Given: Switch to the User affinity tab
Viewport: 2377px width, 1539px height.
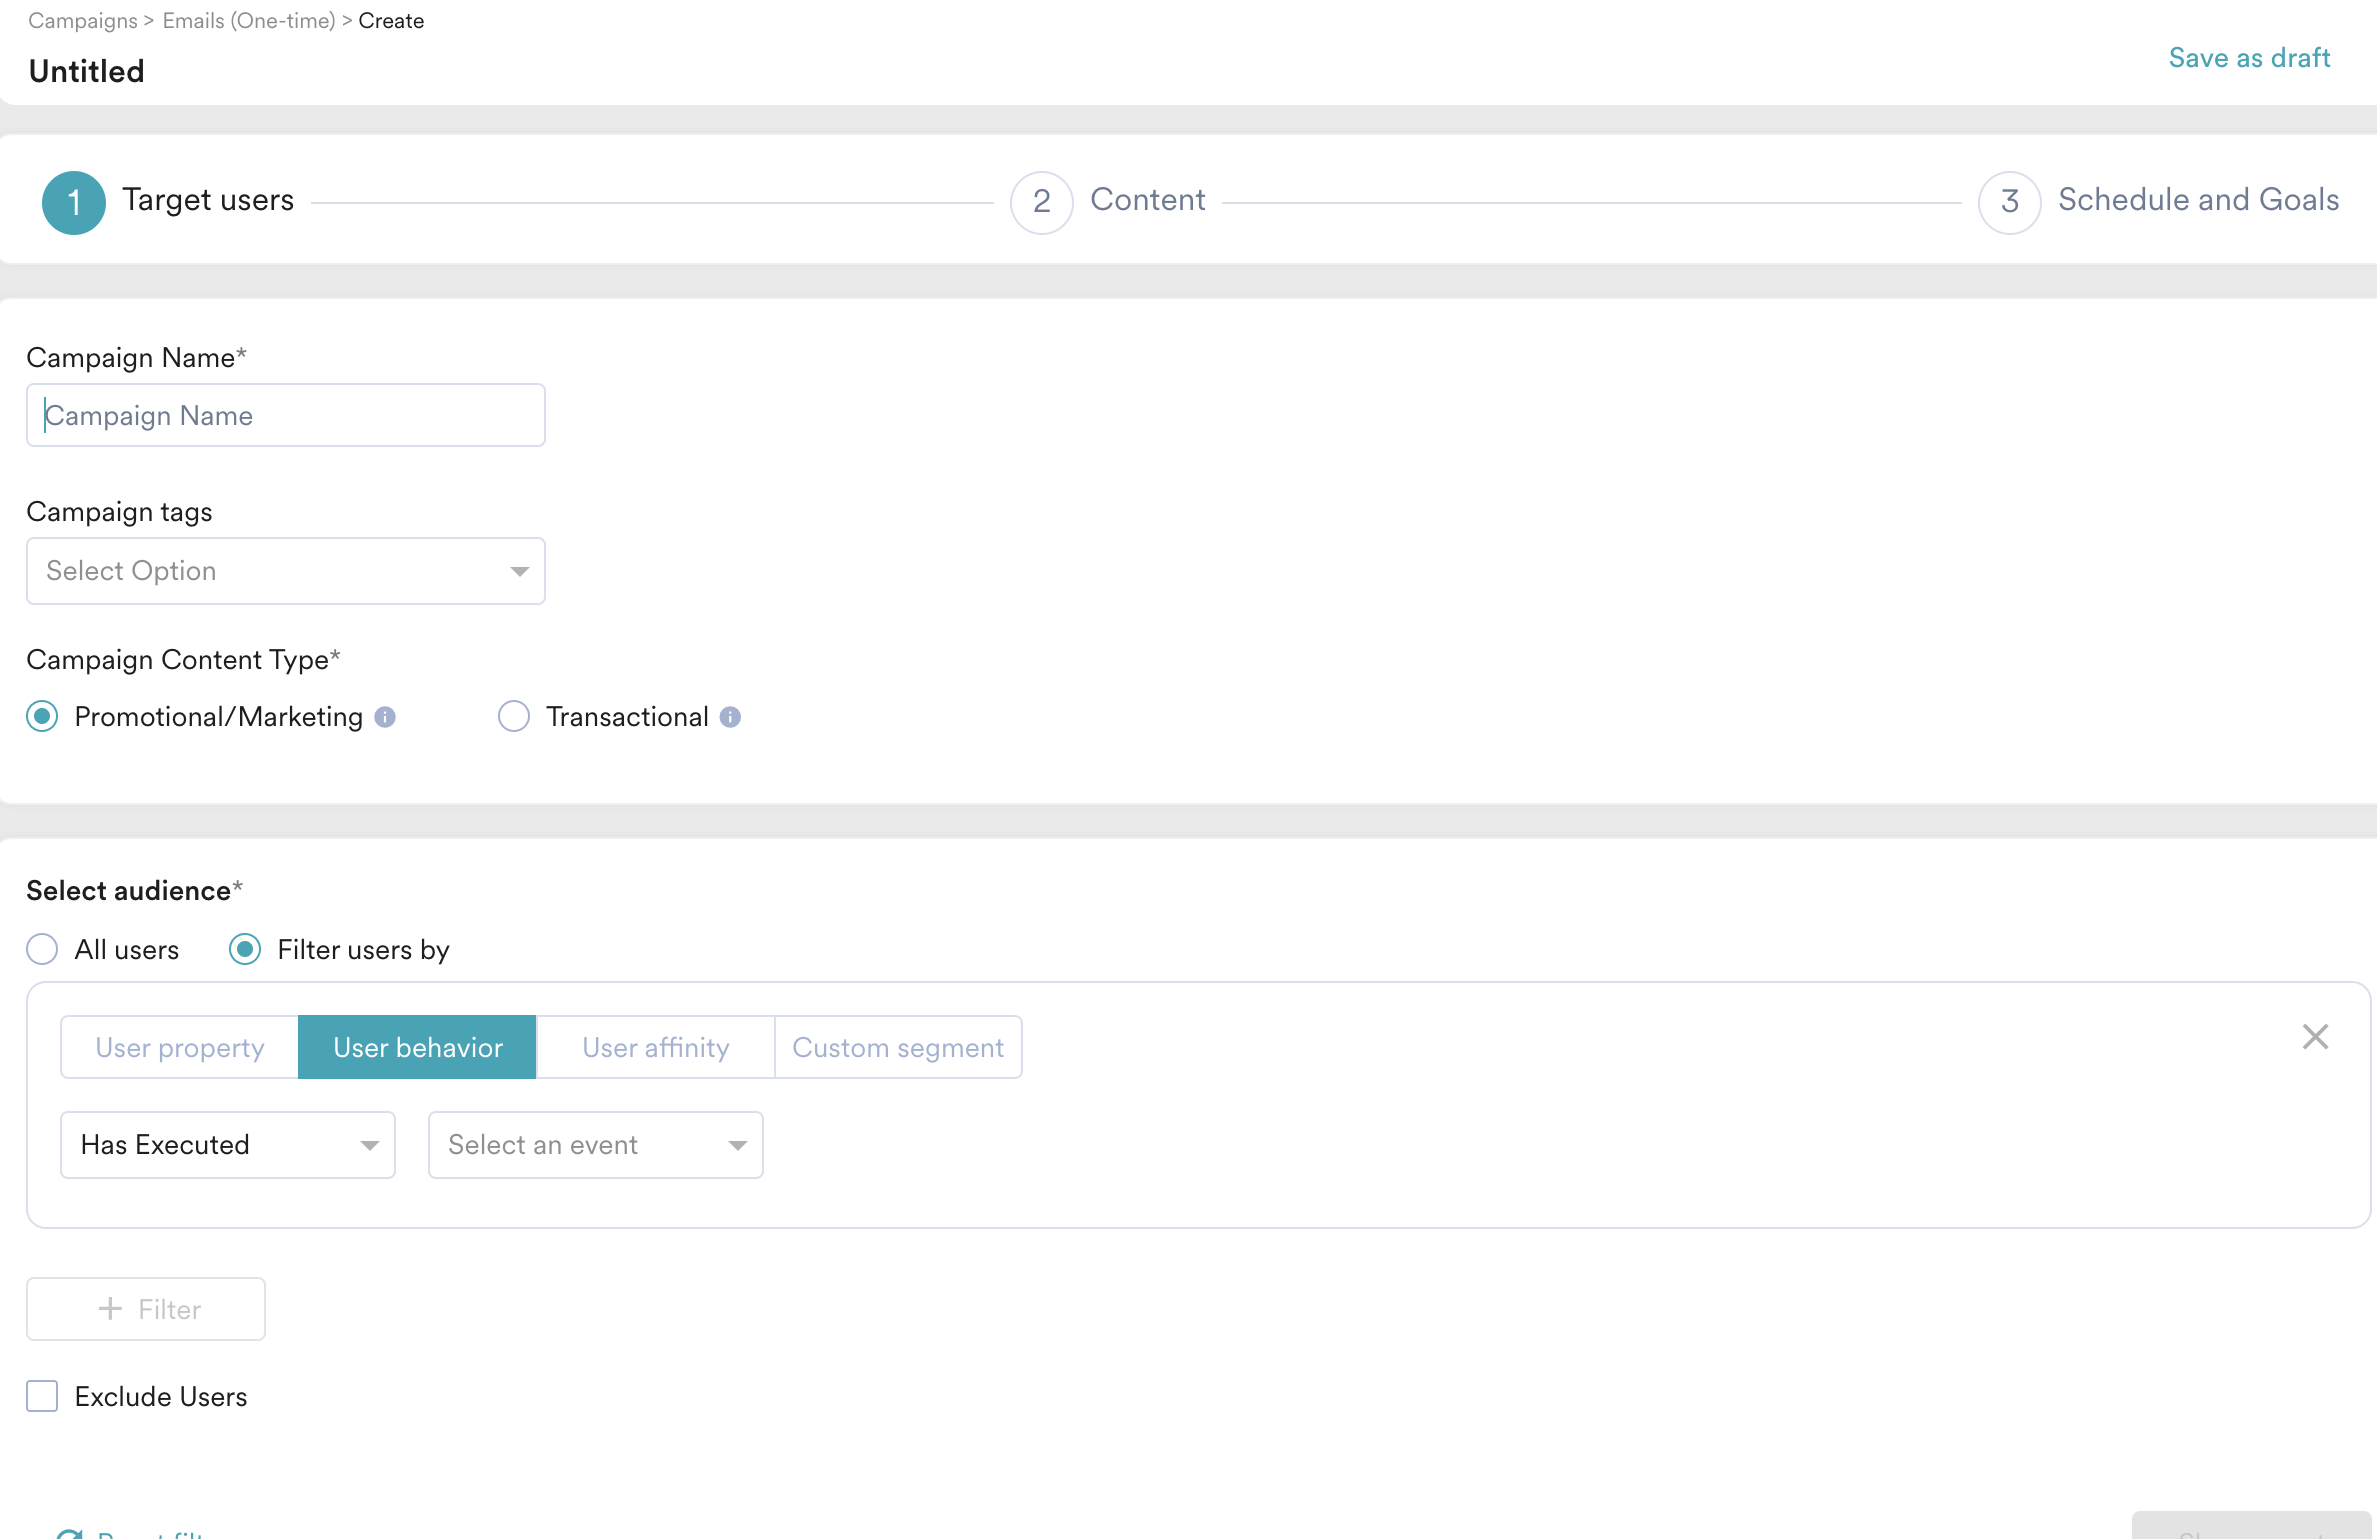Looking at the screenshot, I should (655, 1047).
